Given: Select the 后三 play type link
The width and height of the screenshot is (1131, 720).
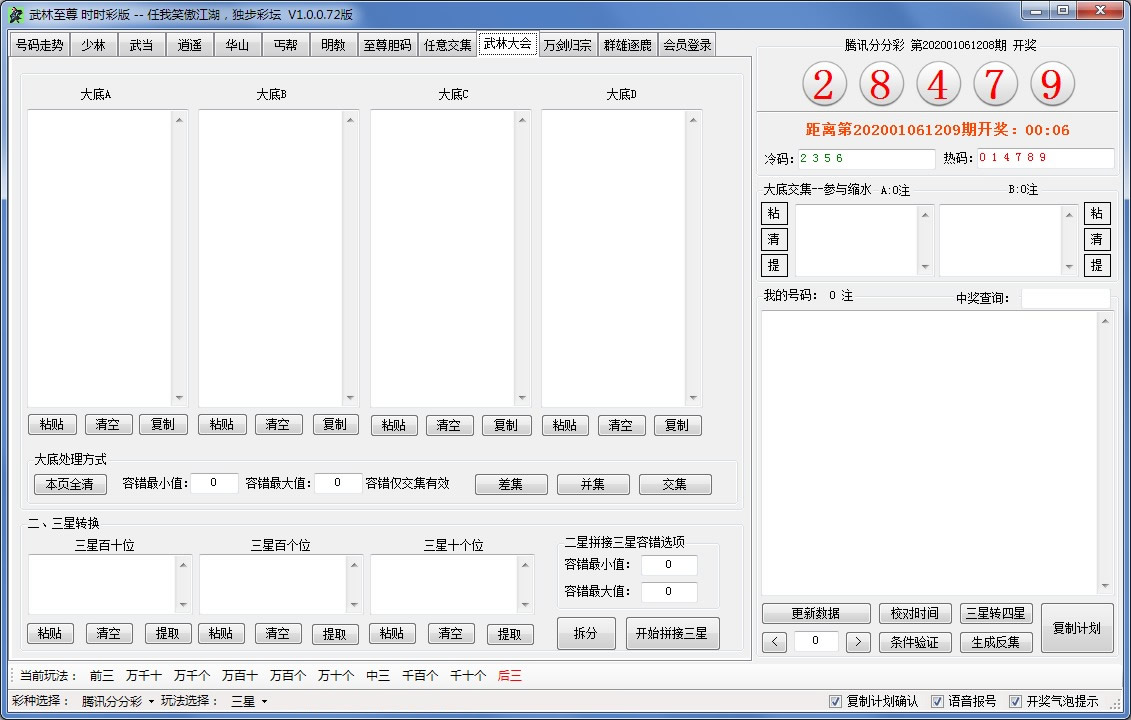Looking at the screenshot, I should [x=509, y=676].
